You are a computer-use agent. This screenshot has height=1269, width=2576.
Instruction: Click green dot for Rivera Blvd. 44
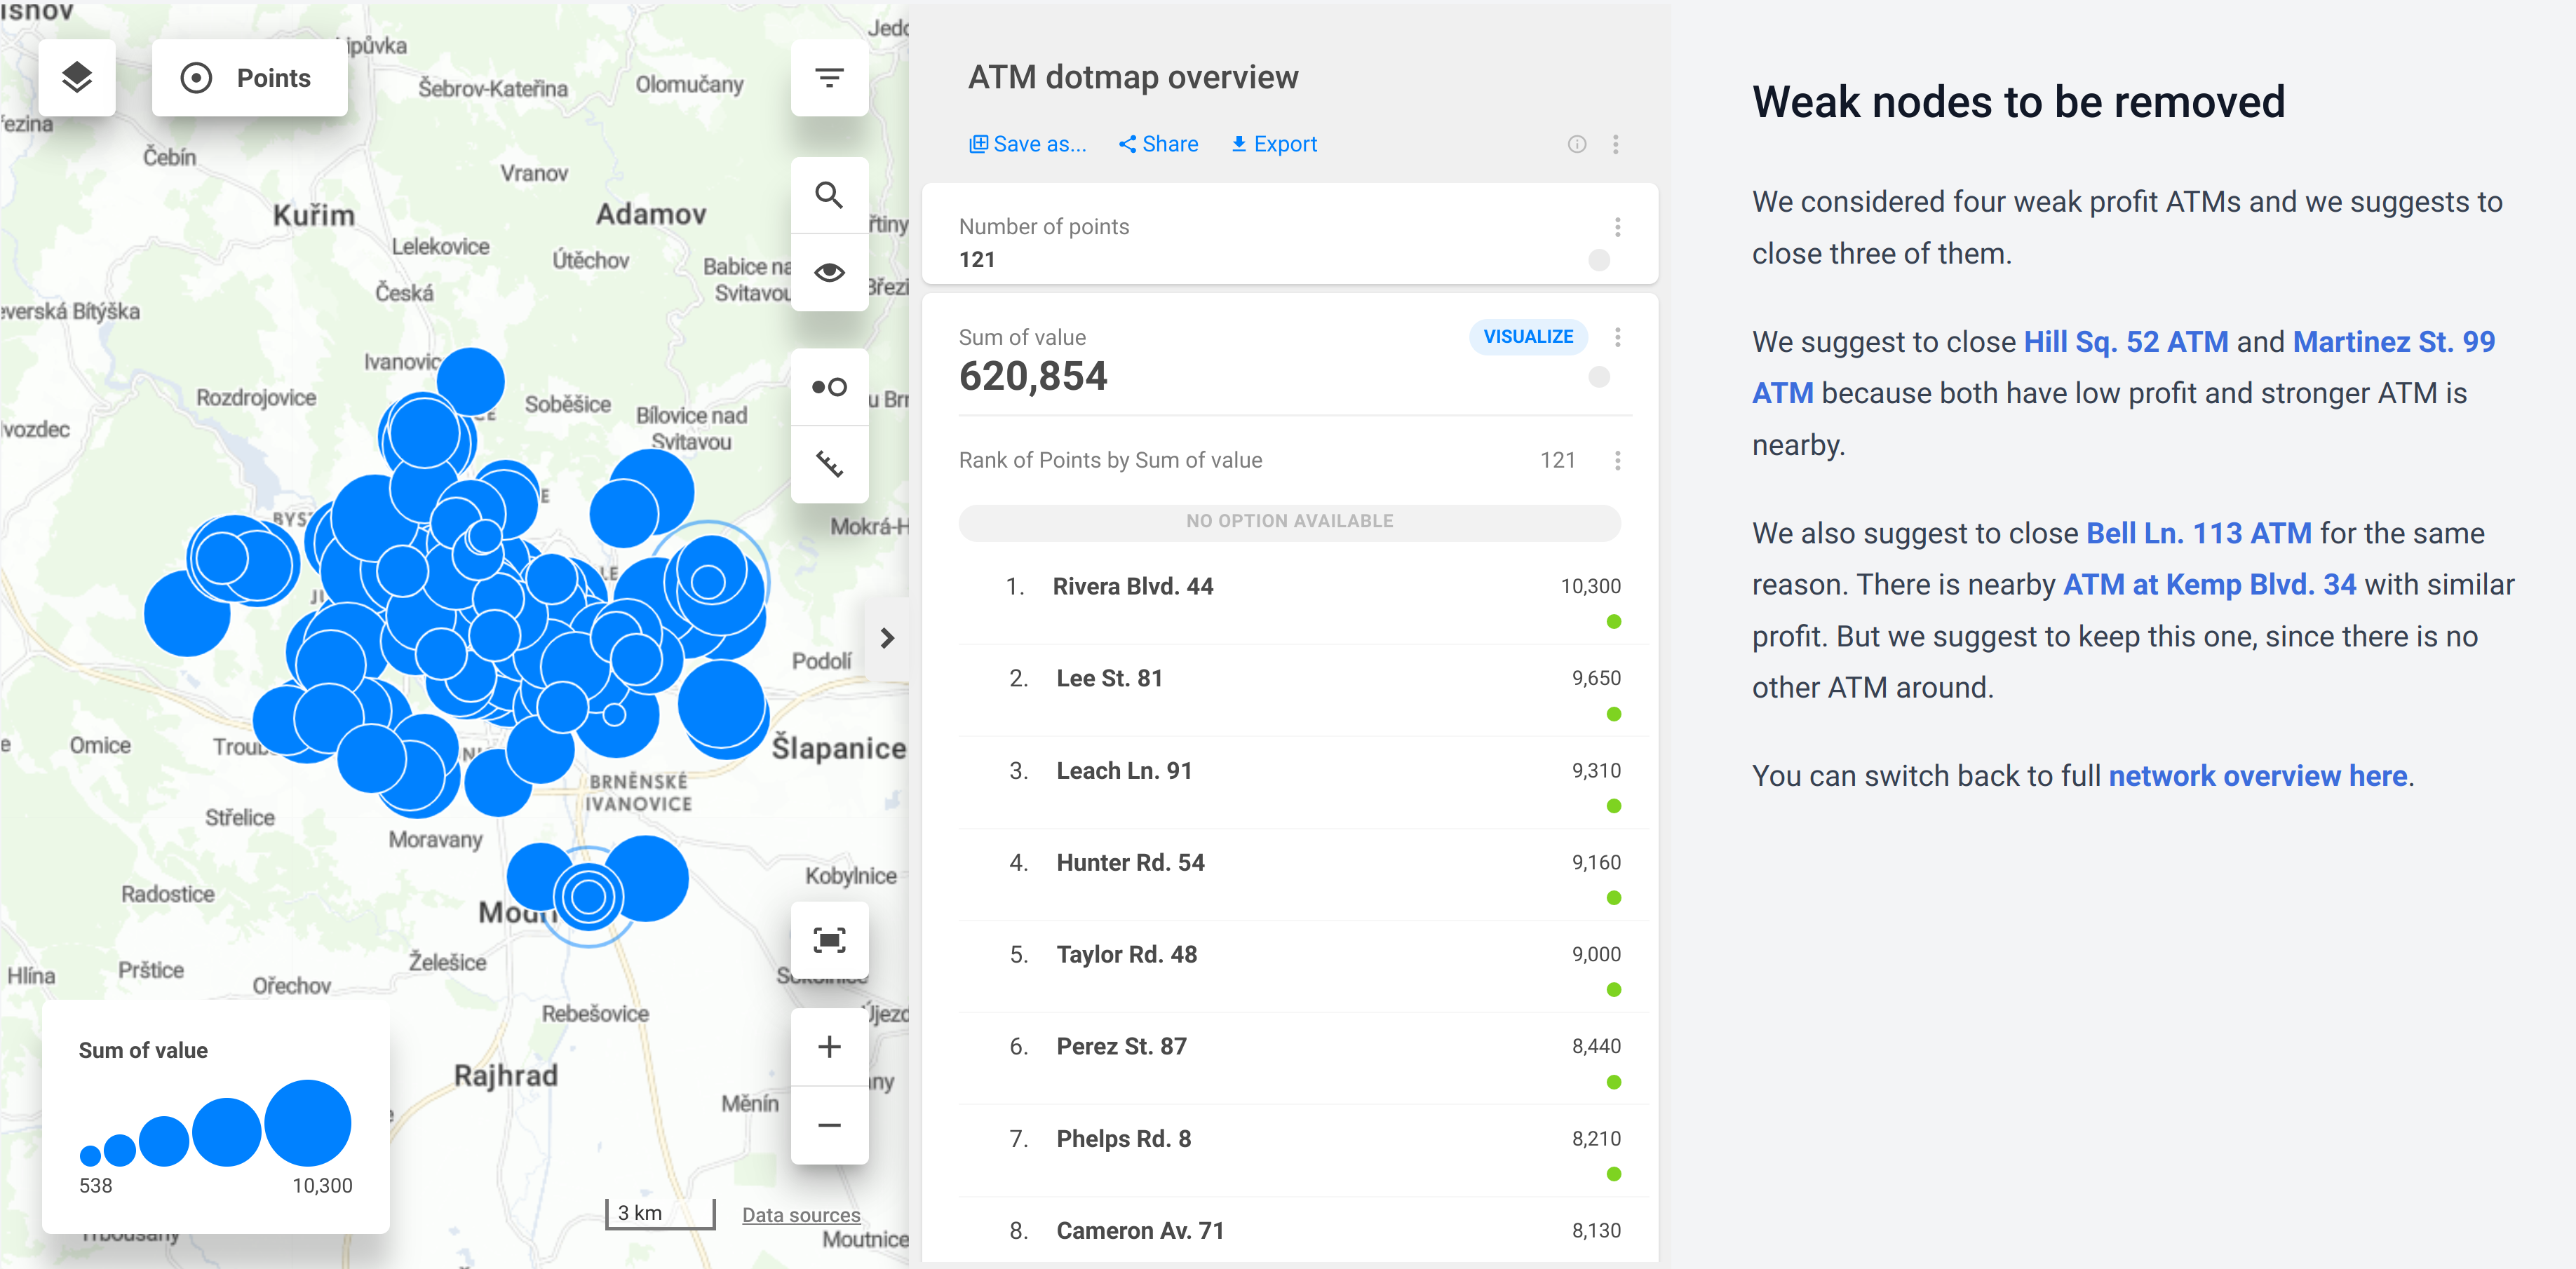point(1613,622)
